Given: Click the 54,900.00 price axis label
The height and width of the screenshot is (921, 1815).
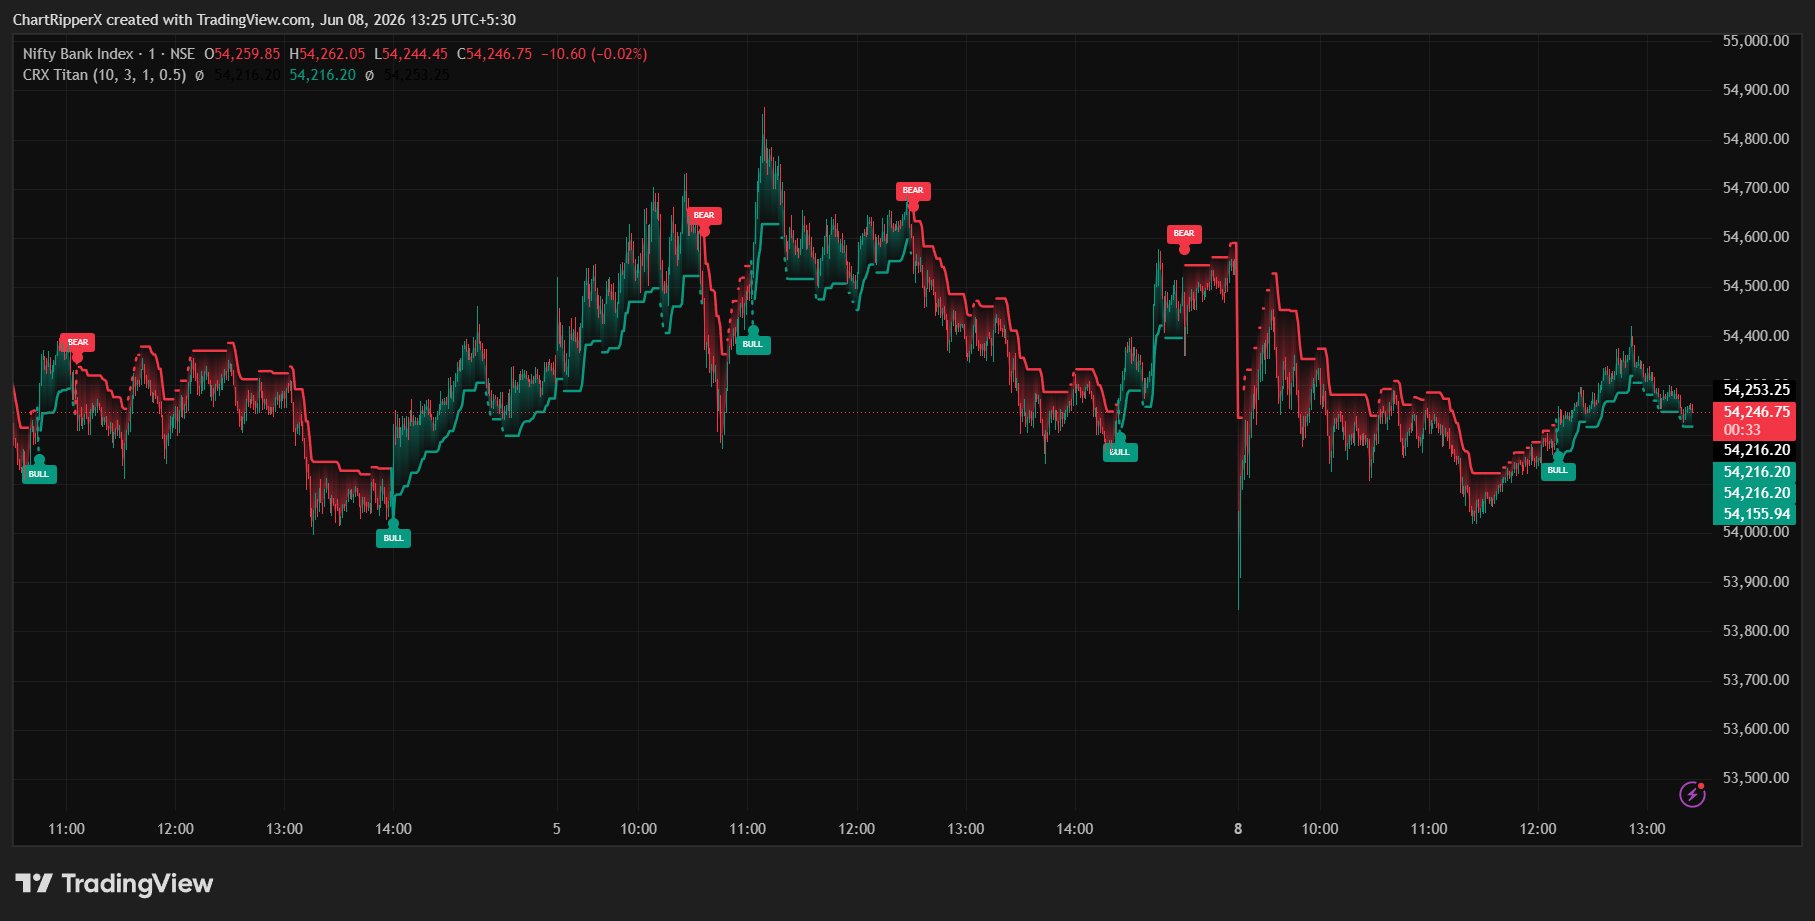Looking at the screenshot, I should click(x=1756, y=90).
